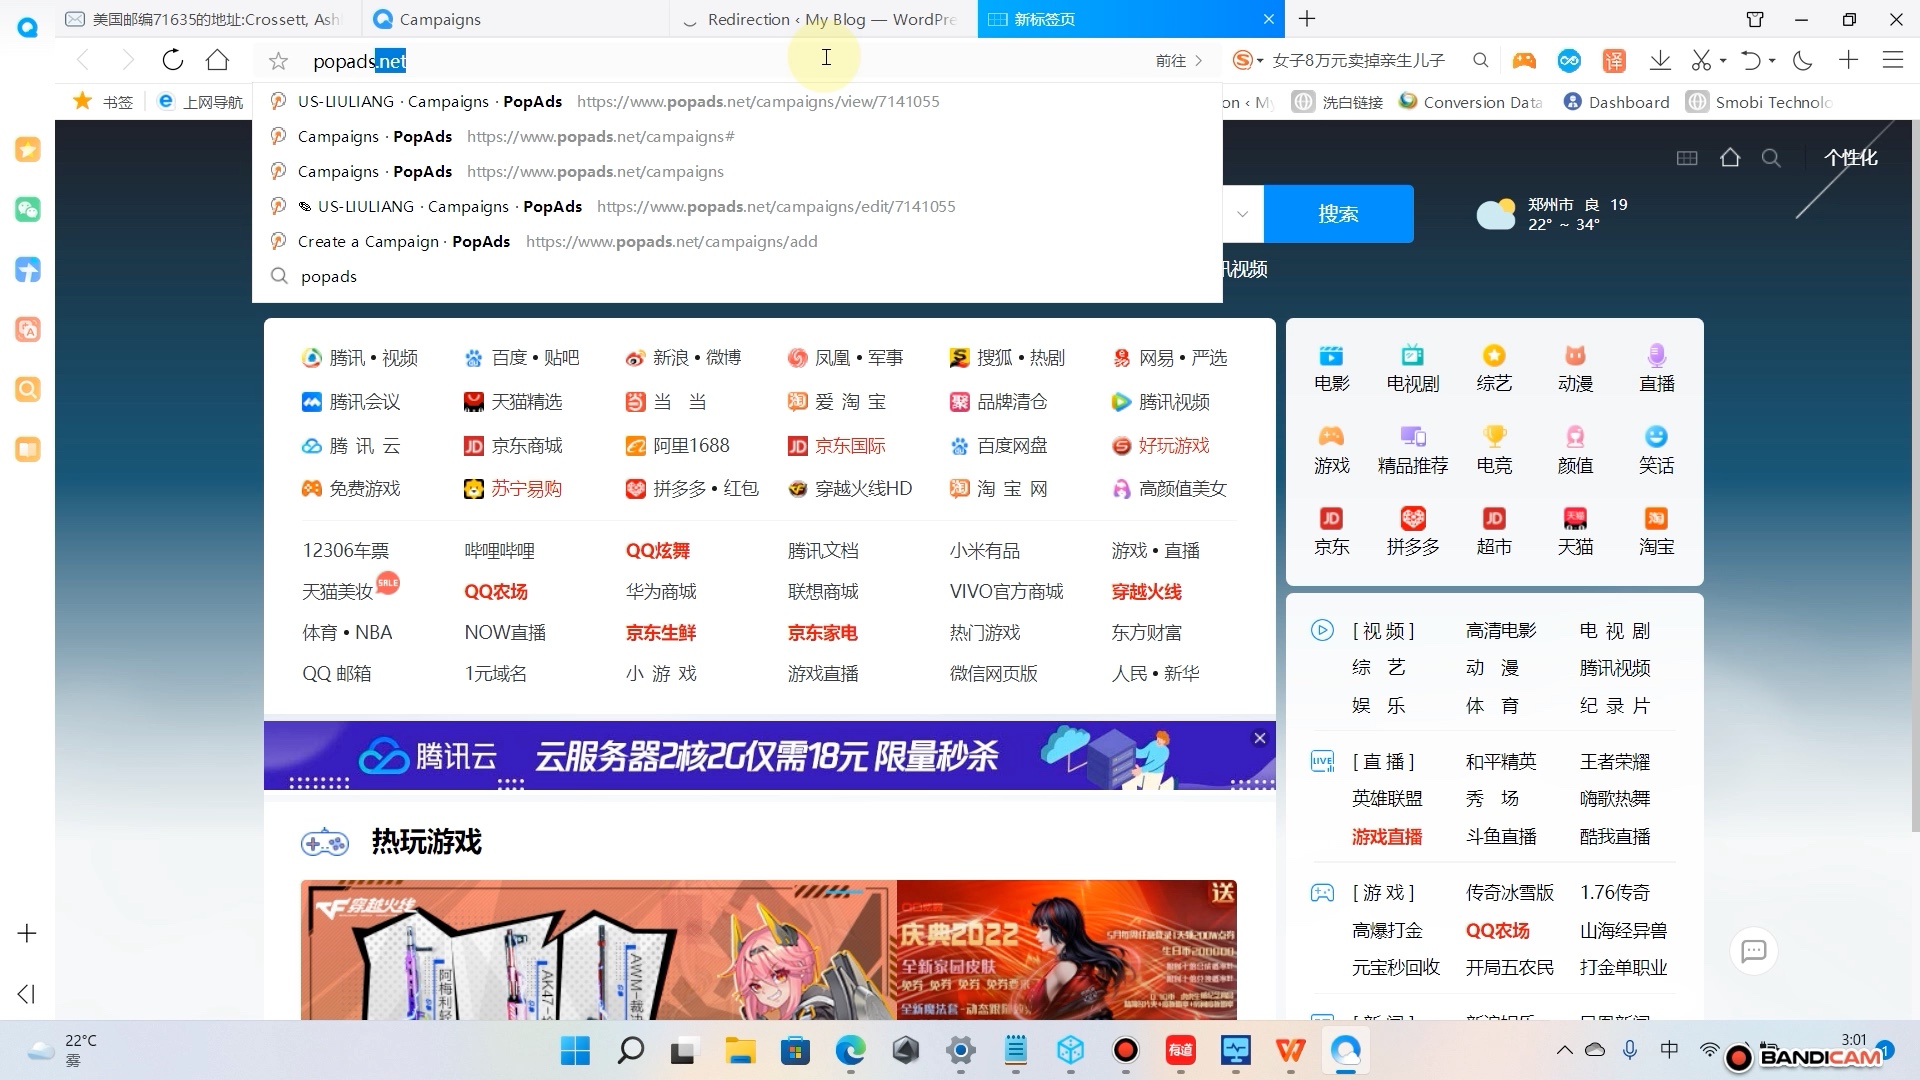The image size is (1920, 1080).
Task: Open the taskbar search magnifier
Action: (630, 1050)
